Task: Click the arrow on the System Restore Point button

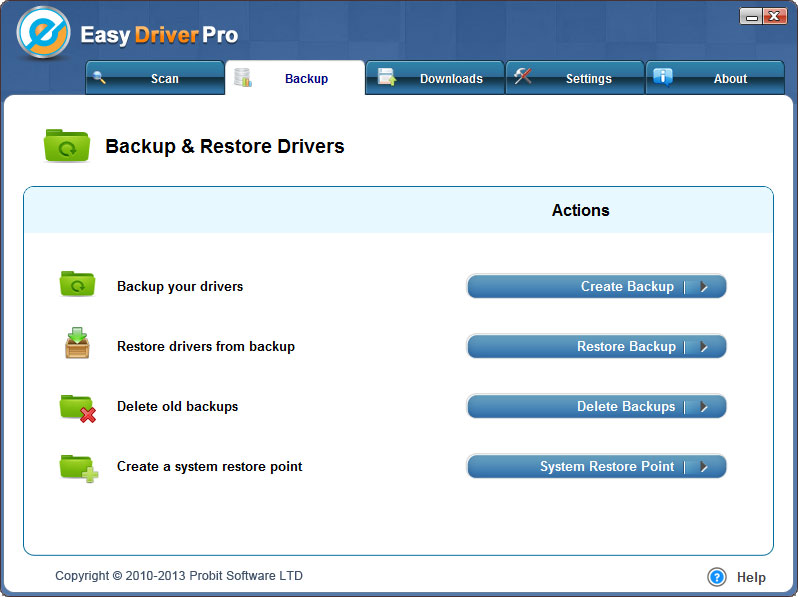Action: click(704, 467)
